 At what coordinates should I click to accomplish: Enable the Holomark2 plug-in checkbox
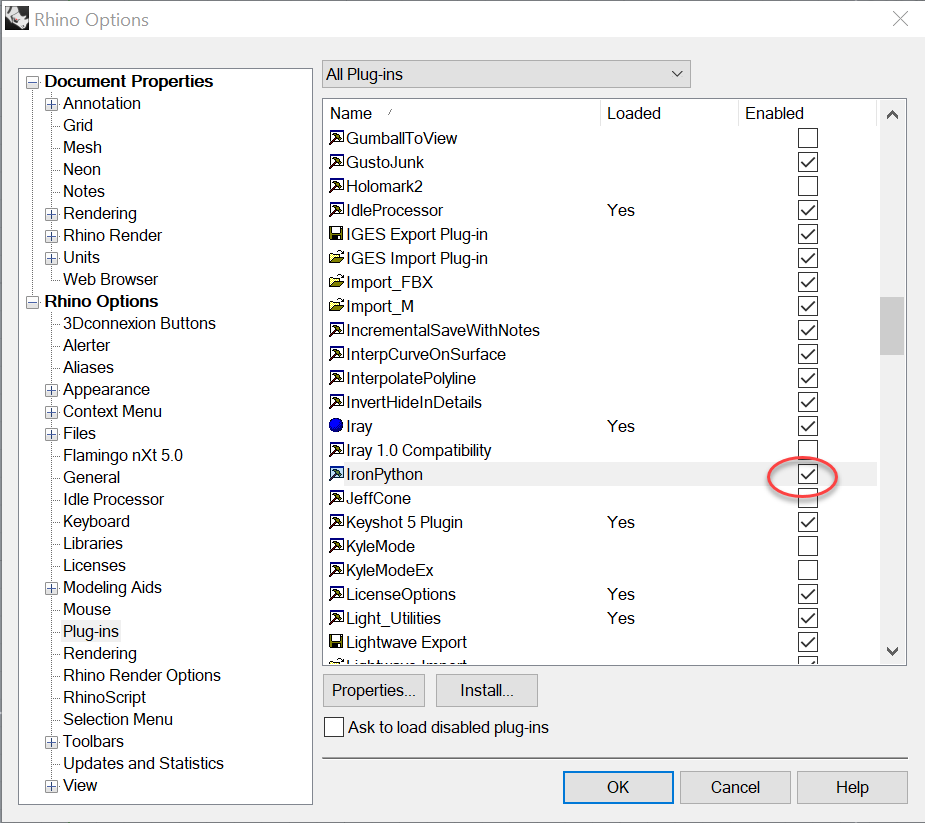(x=807, y=185)
